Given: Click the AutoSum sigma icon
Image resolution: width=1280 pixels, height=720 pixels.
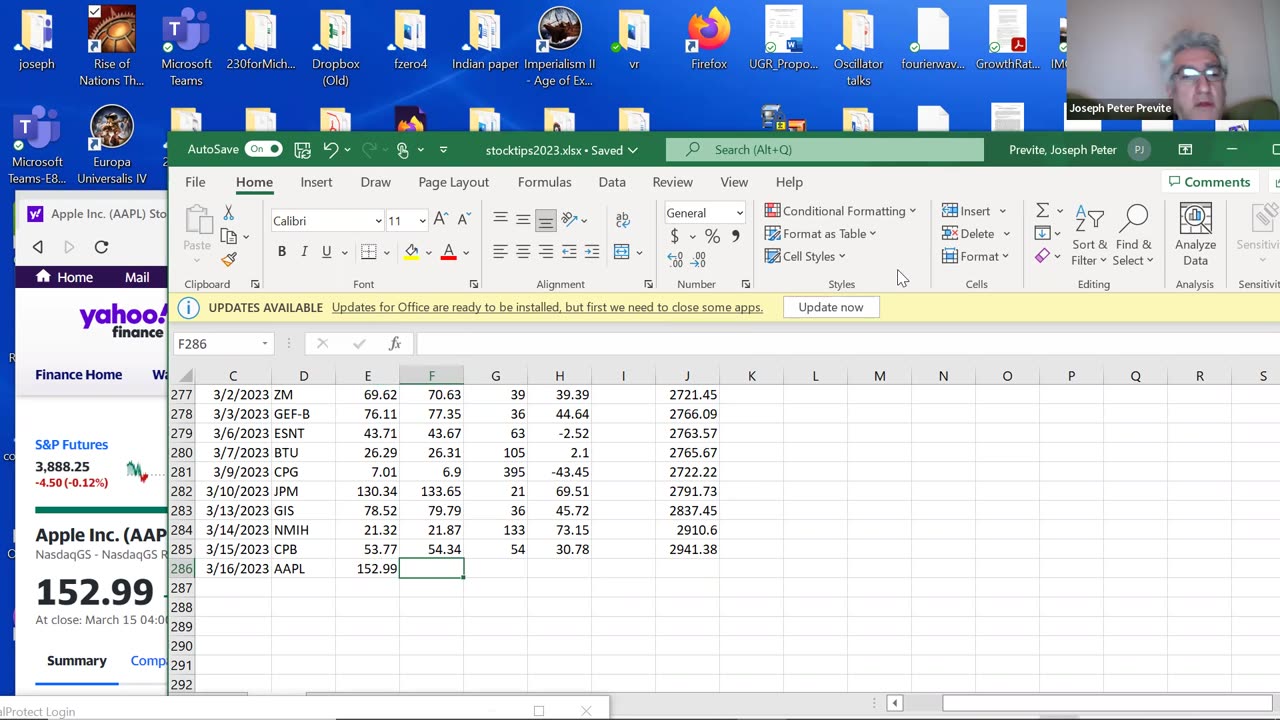Looking at the screenshot, I should coord(1042,211).
